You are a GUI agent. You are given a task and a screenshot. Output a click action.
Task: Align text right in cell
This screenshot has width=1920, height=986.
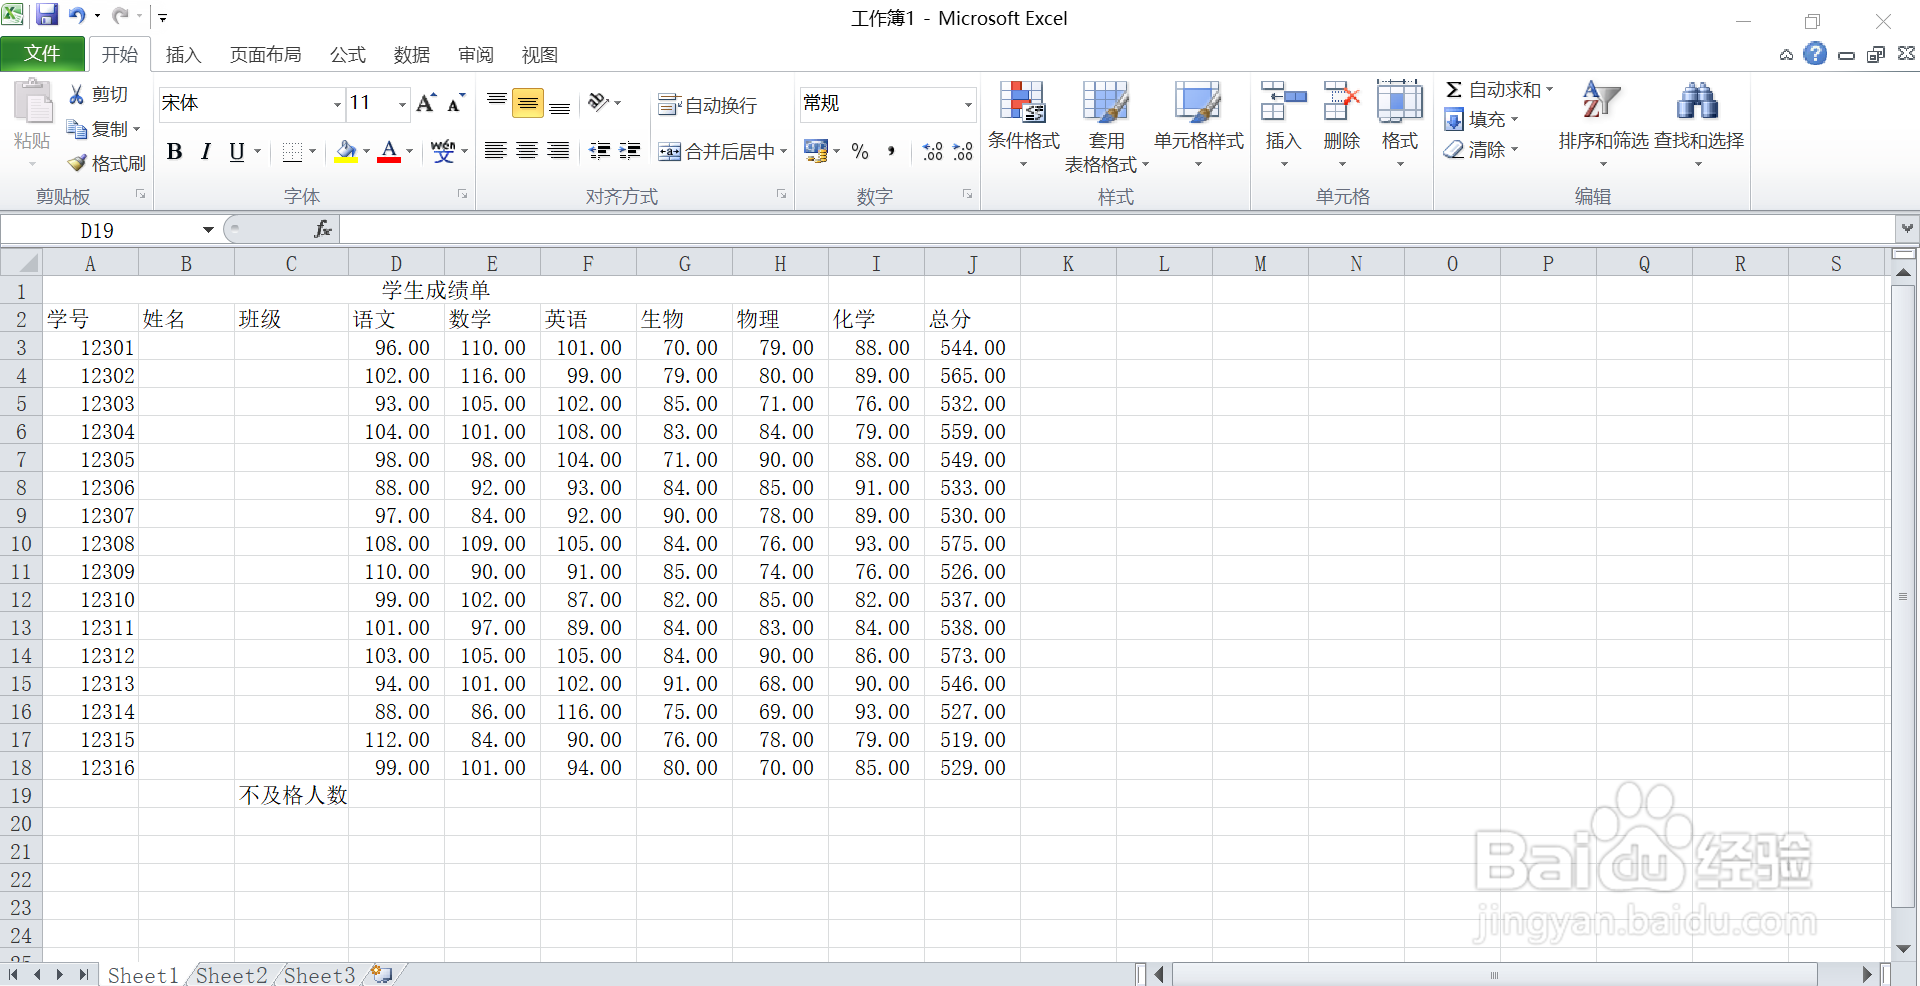(559, 151)
